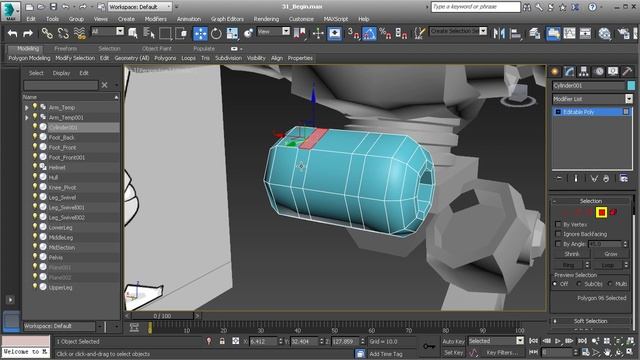
Task: Open the selection filter All dropdown
Action: coord(107,31)
